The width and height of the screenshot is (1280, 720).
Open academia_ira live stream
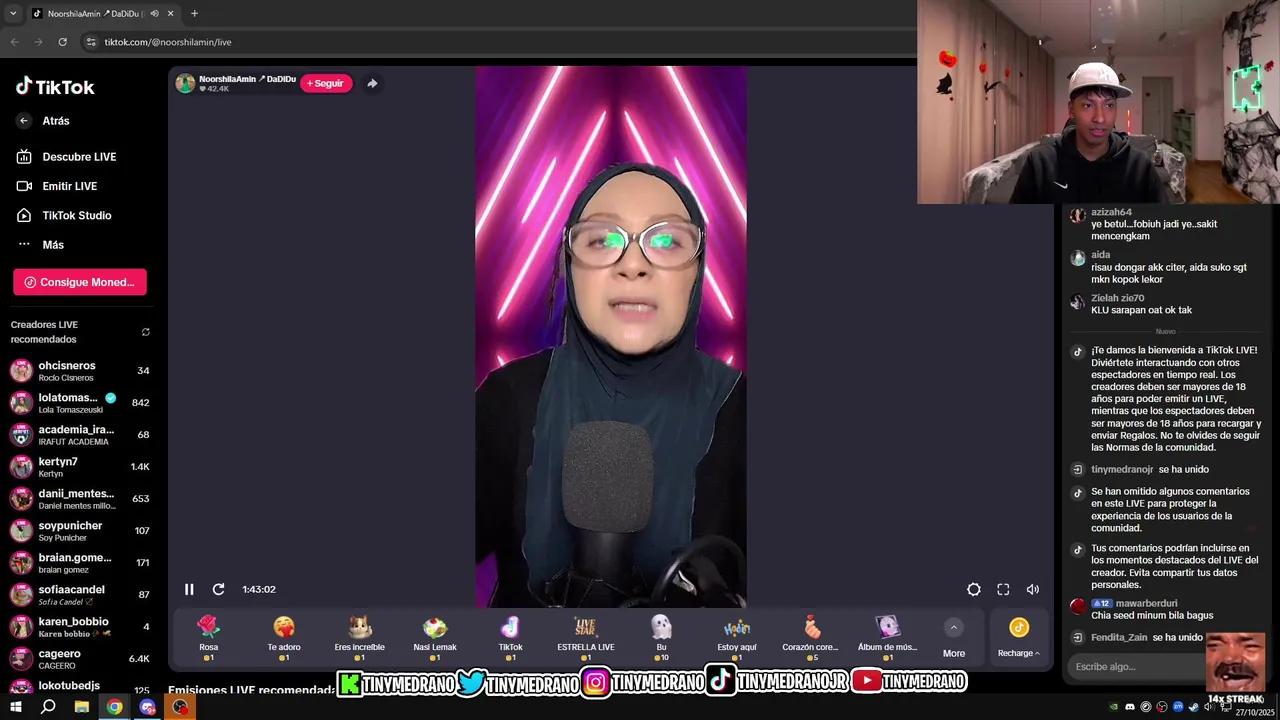[80, 435]
